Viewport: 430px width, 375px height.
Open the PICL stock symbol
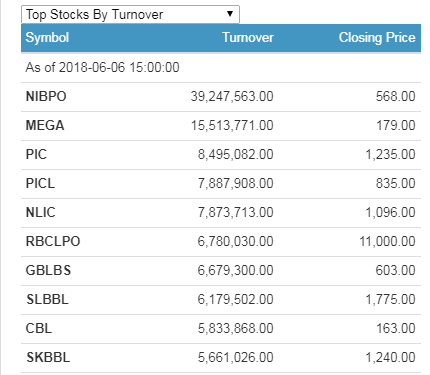(x=40, y=184)
